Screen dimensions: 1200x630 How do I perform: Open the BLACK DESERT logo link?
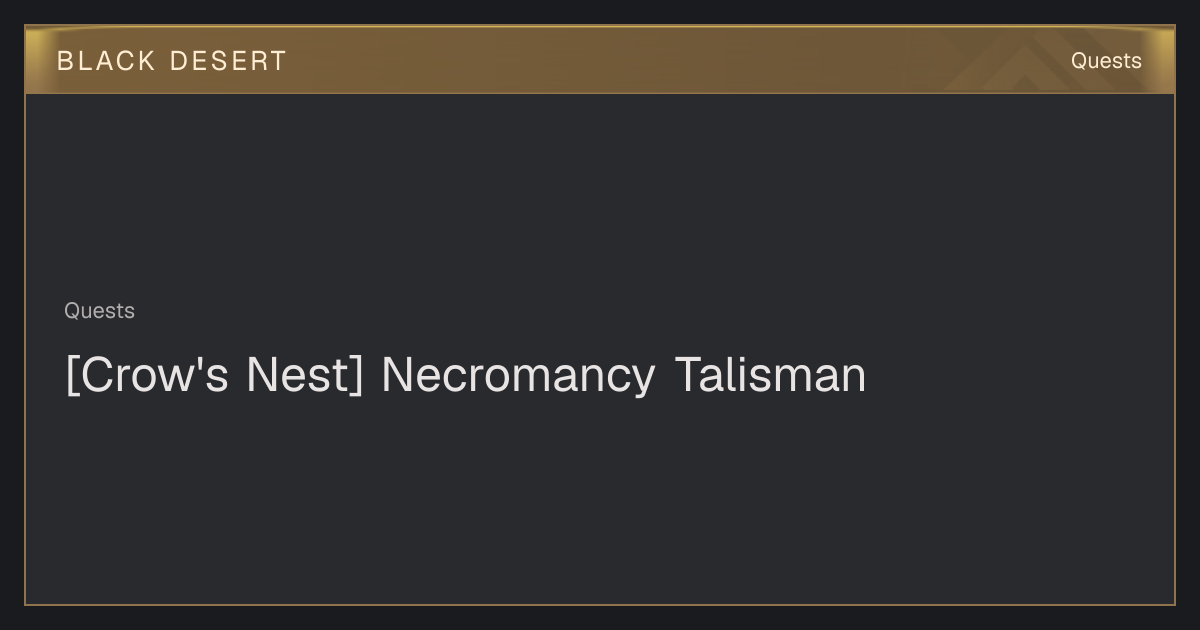coord(172,61)
